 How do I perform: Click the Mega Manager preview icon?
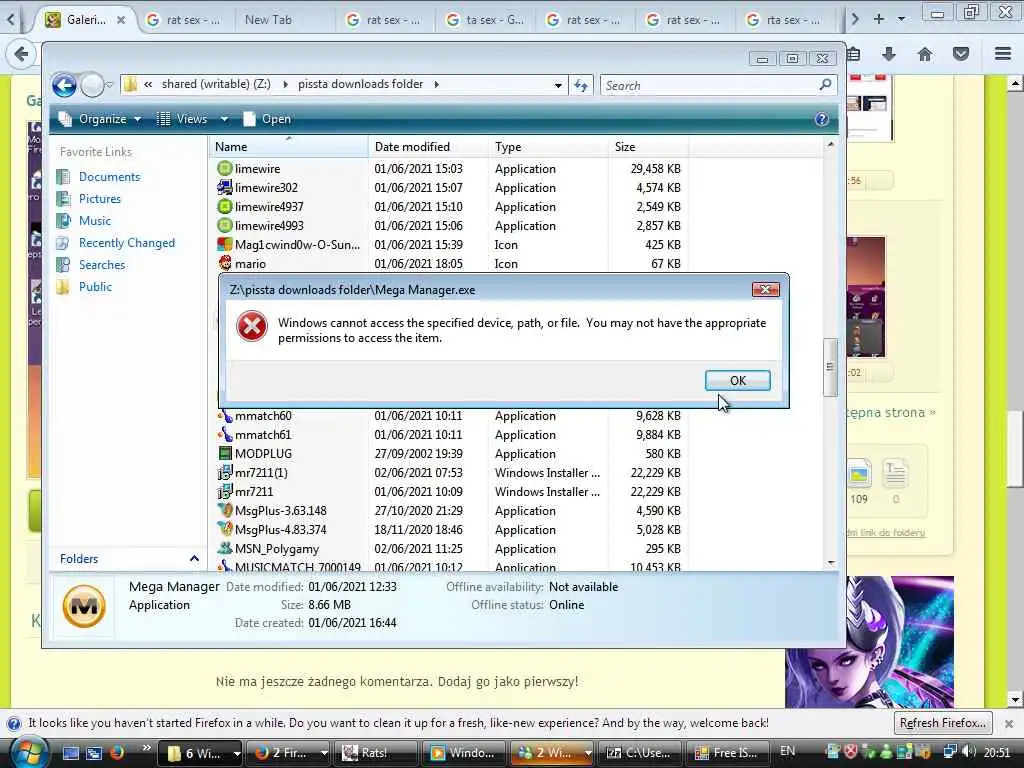(84, 606)
